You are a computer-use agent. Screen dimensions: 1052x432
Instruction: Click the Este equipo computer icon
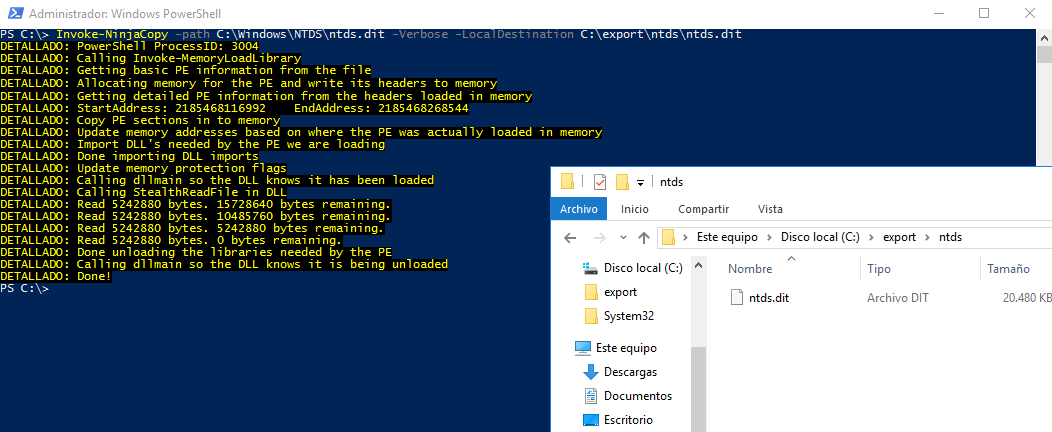tap(582, 348)
